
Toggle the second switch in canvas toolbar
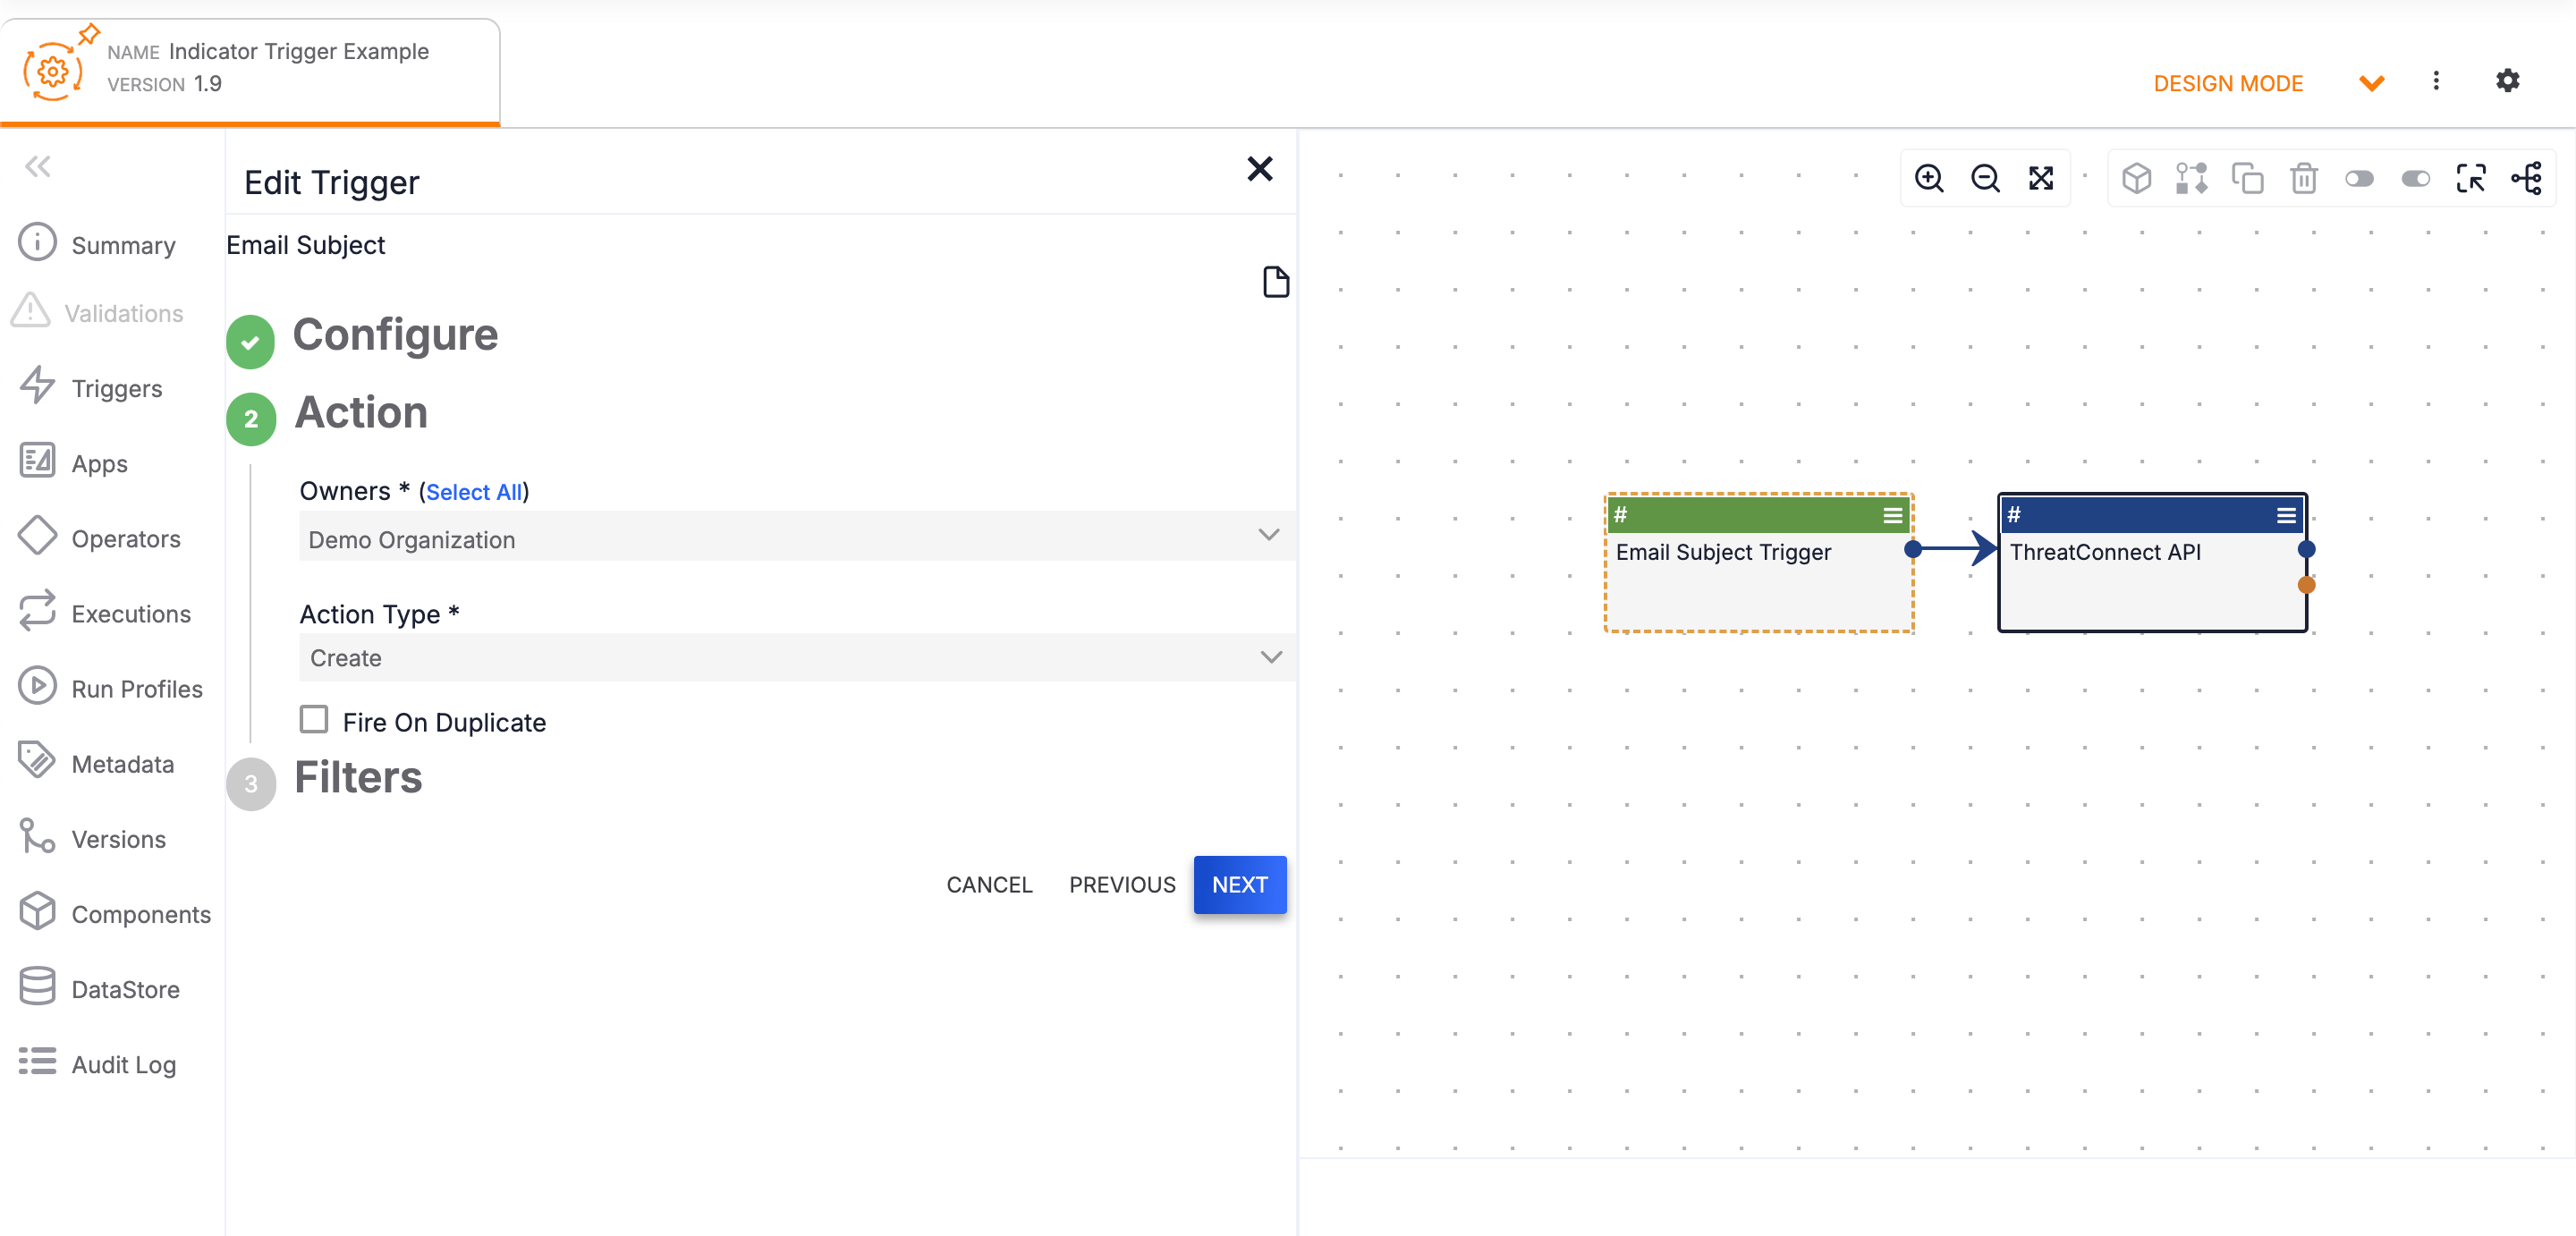(x=2415, y=179)
